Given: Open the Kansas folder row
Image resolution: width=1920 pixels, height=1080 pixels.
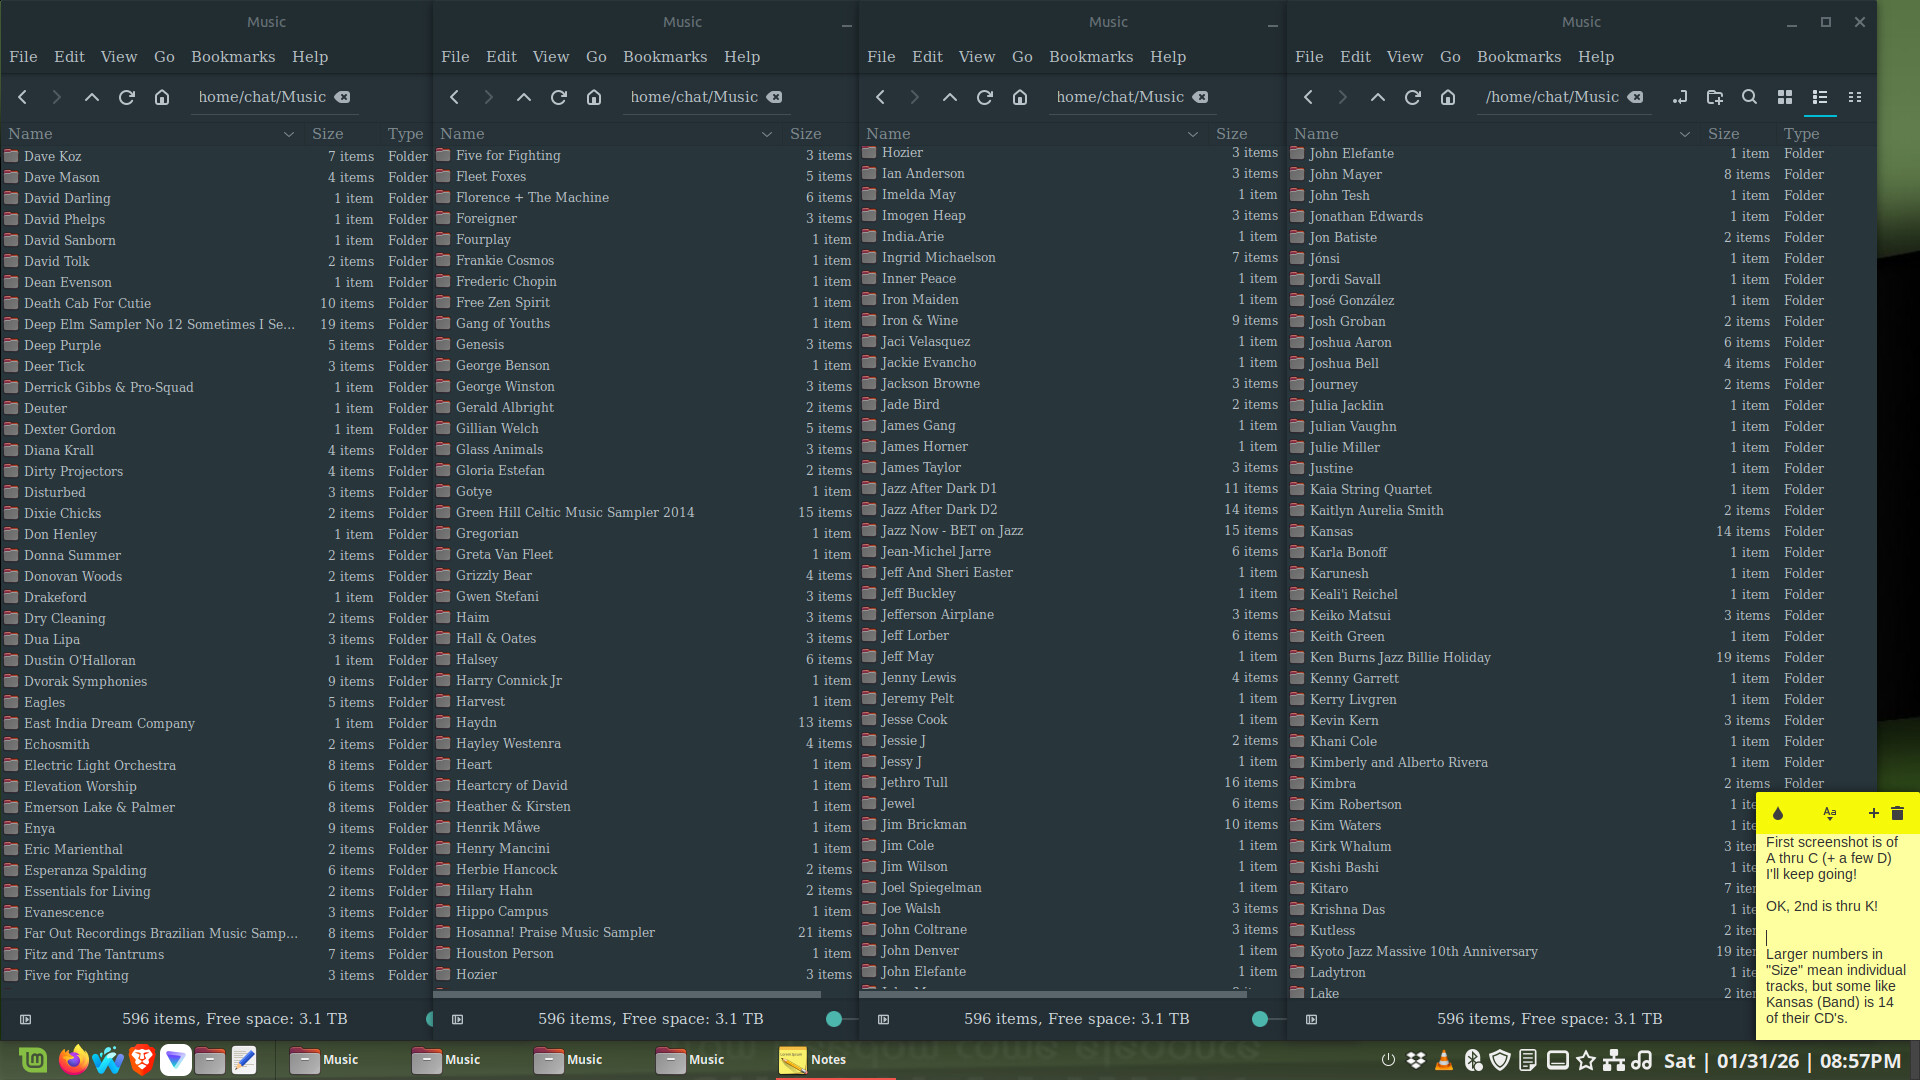Looking at the screenshot, I should coord(1331,531).
